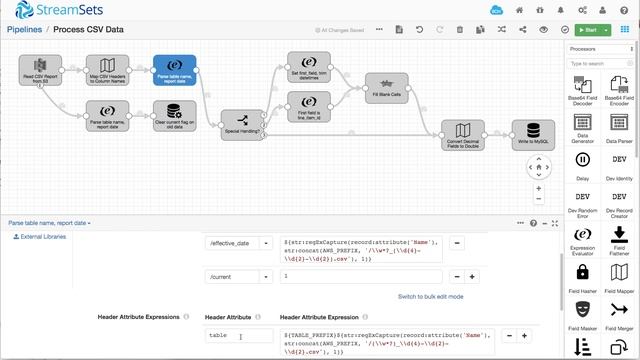Toggle the stage library grid panel
The height and width of the screenshot is (360, 640).
(x=625, y=29)
